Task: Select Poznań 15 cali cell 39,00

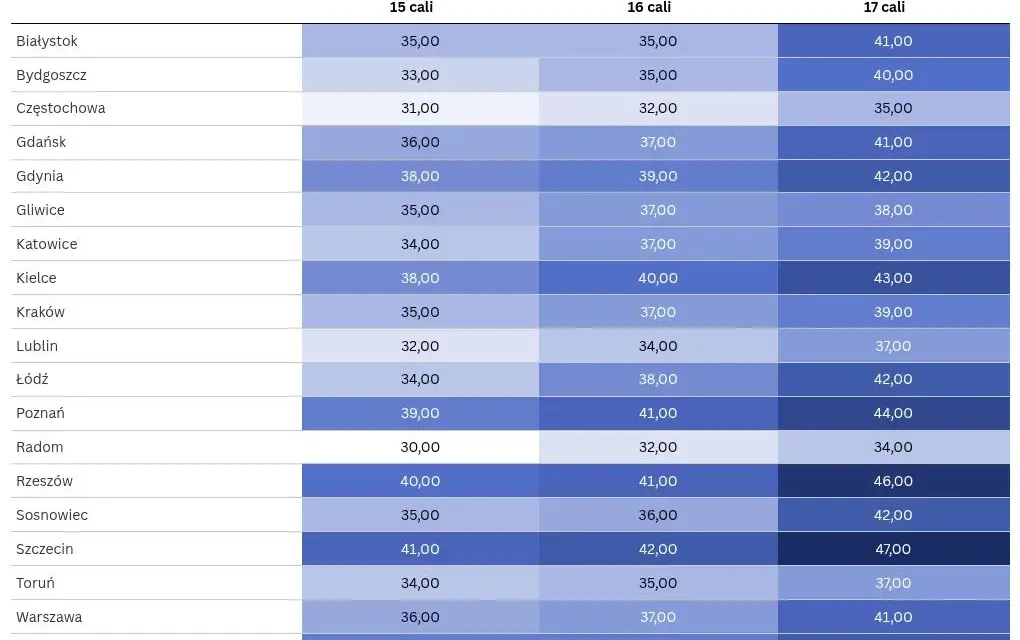Action: click(420, 413)
